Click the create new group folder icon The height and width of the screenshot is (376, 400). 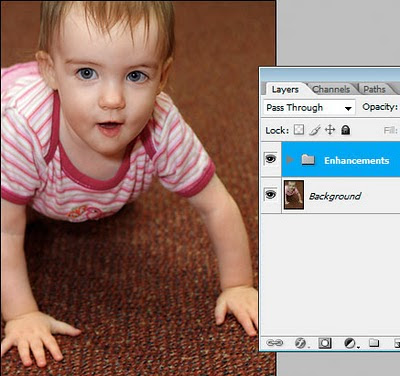(374, 343)
